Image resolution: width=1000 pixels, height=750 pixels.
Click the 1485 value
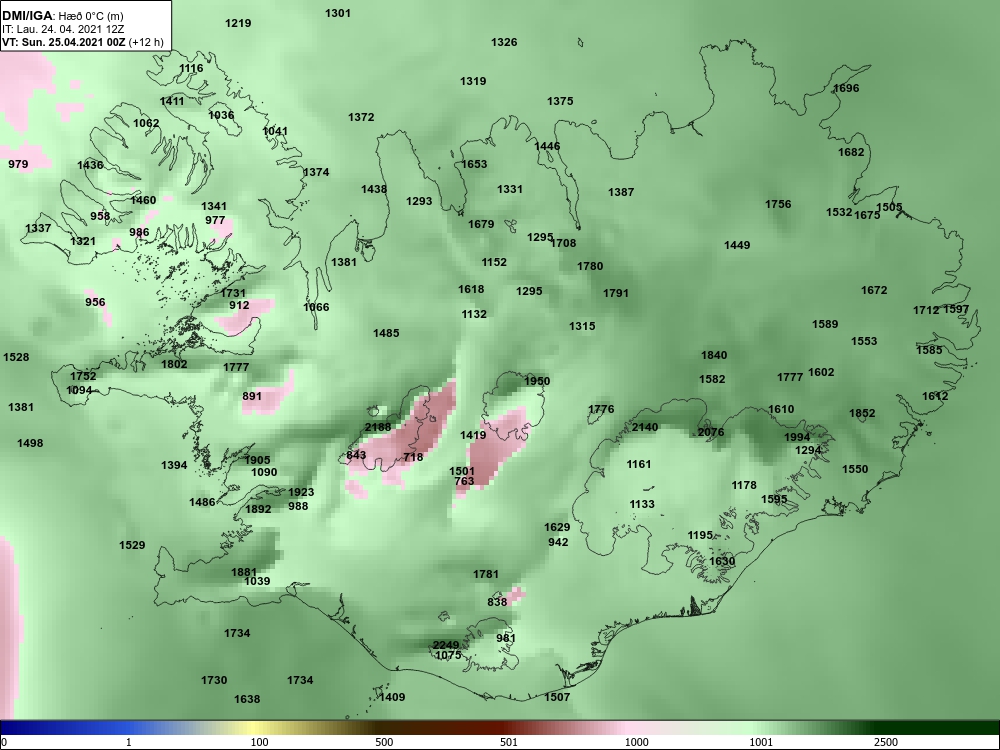click(386, 333)
